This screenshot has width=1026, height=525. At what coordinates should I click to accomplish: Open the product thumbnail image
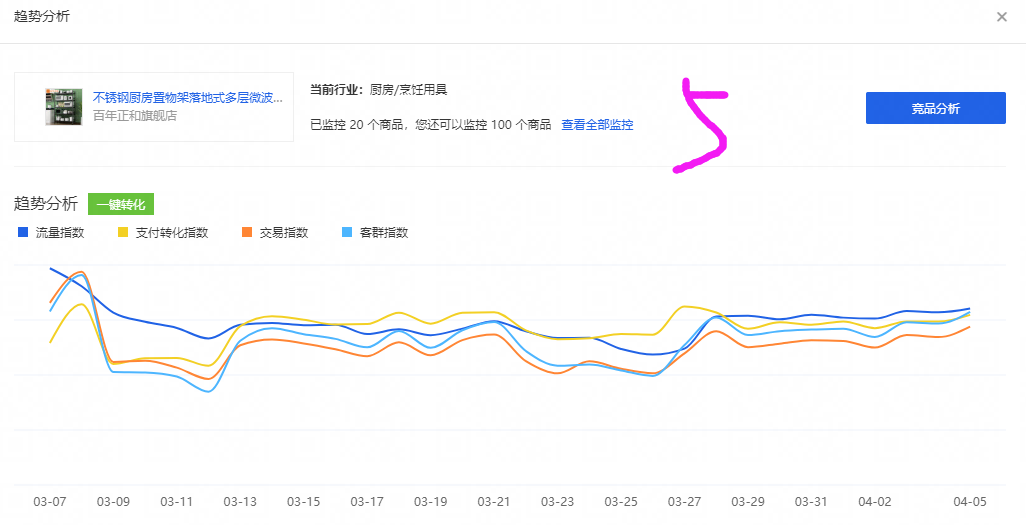(63, 107)
